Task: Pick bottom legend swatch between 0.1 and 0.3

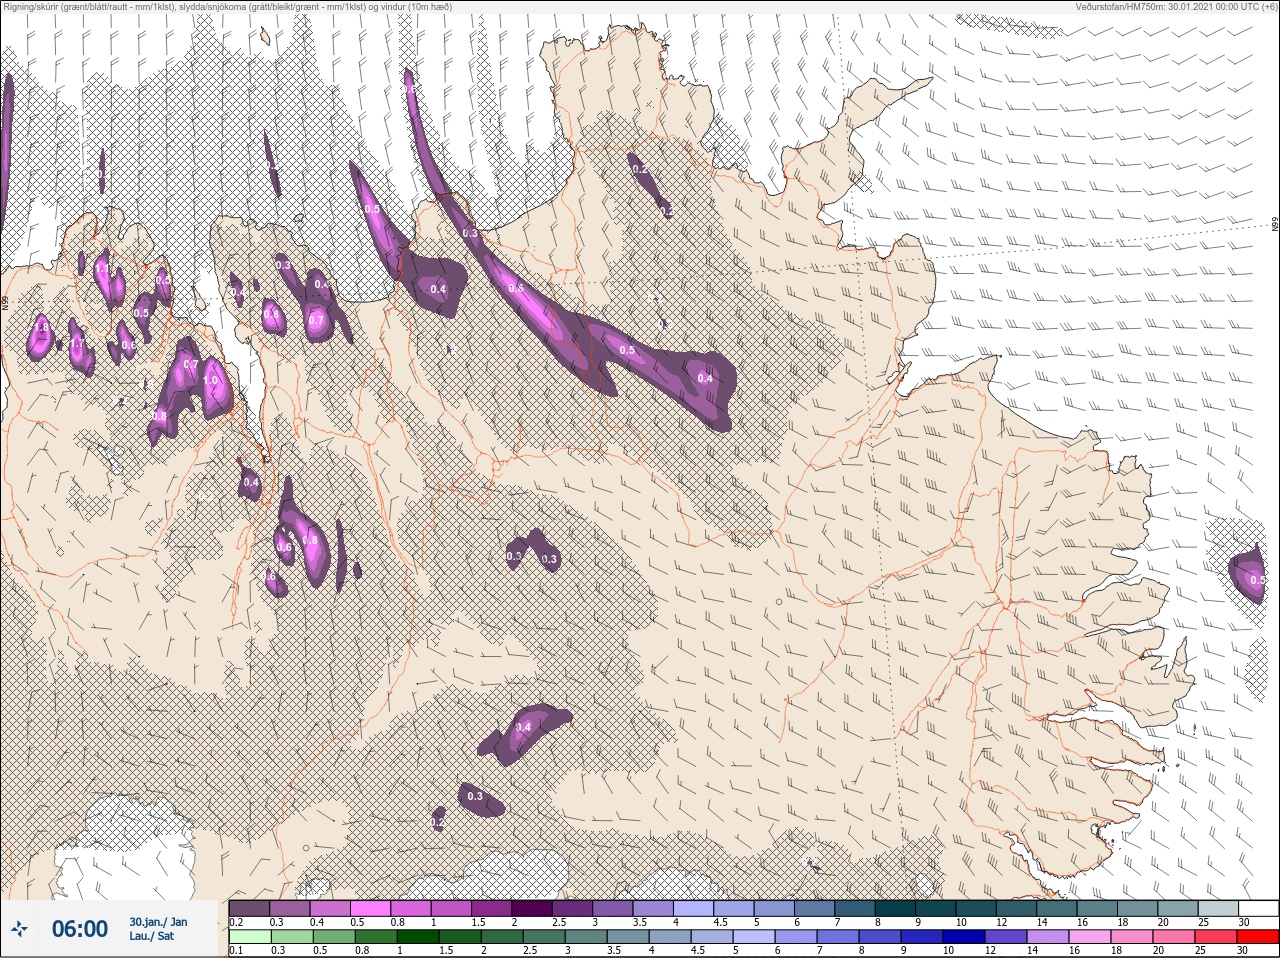Action: tap(249, 937)
